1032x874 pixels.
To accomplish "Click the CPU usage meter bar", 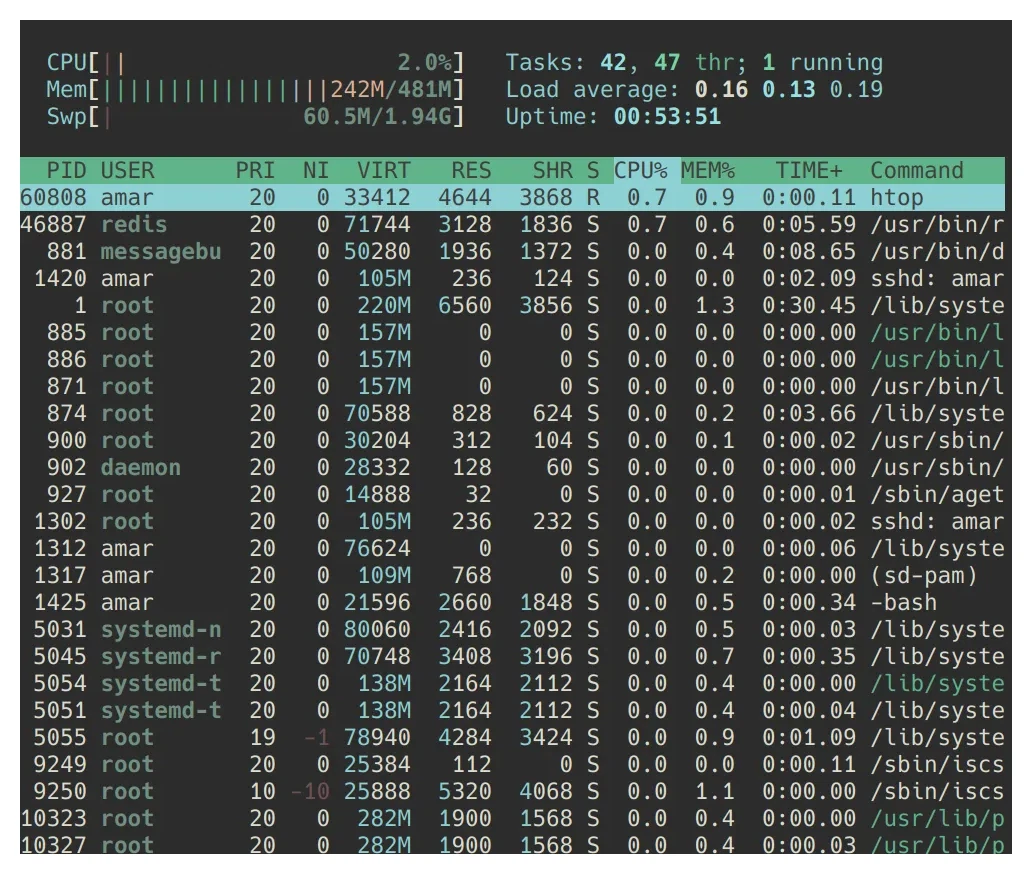I will (255, 63).
